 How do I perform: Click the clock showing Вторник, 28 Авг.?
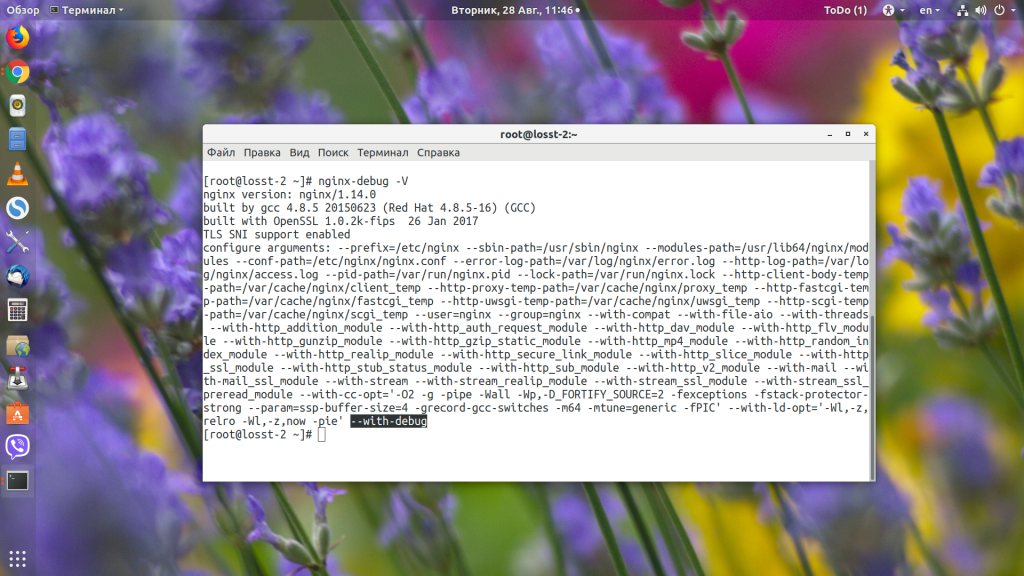coord(512,9)
